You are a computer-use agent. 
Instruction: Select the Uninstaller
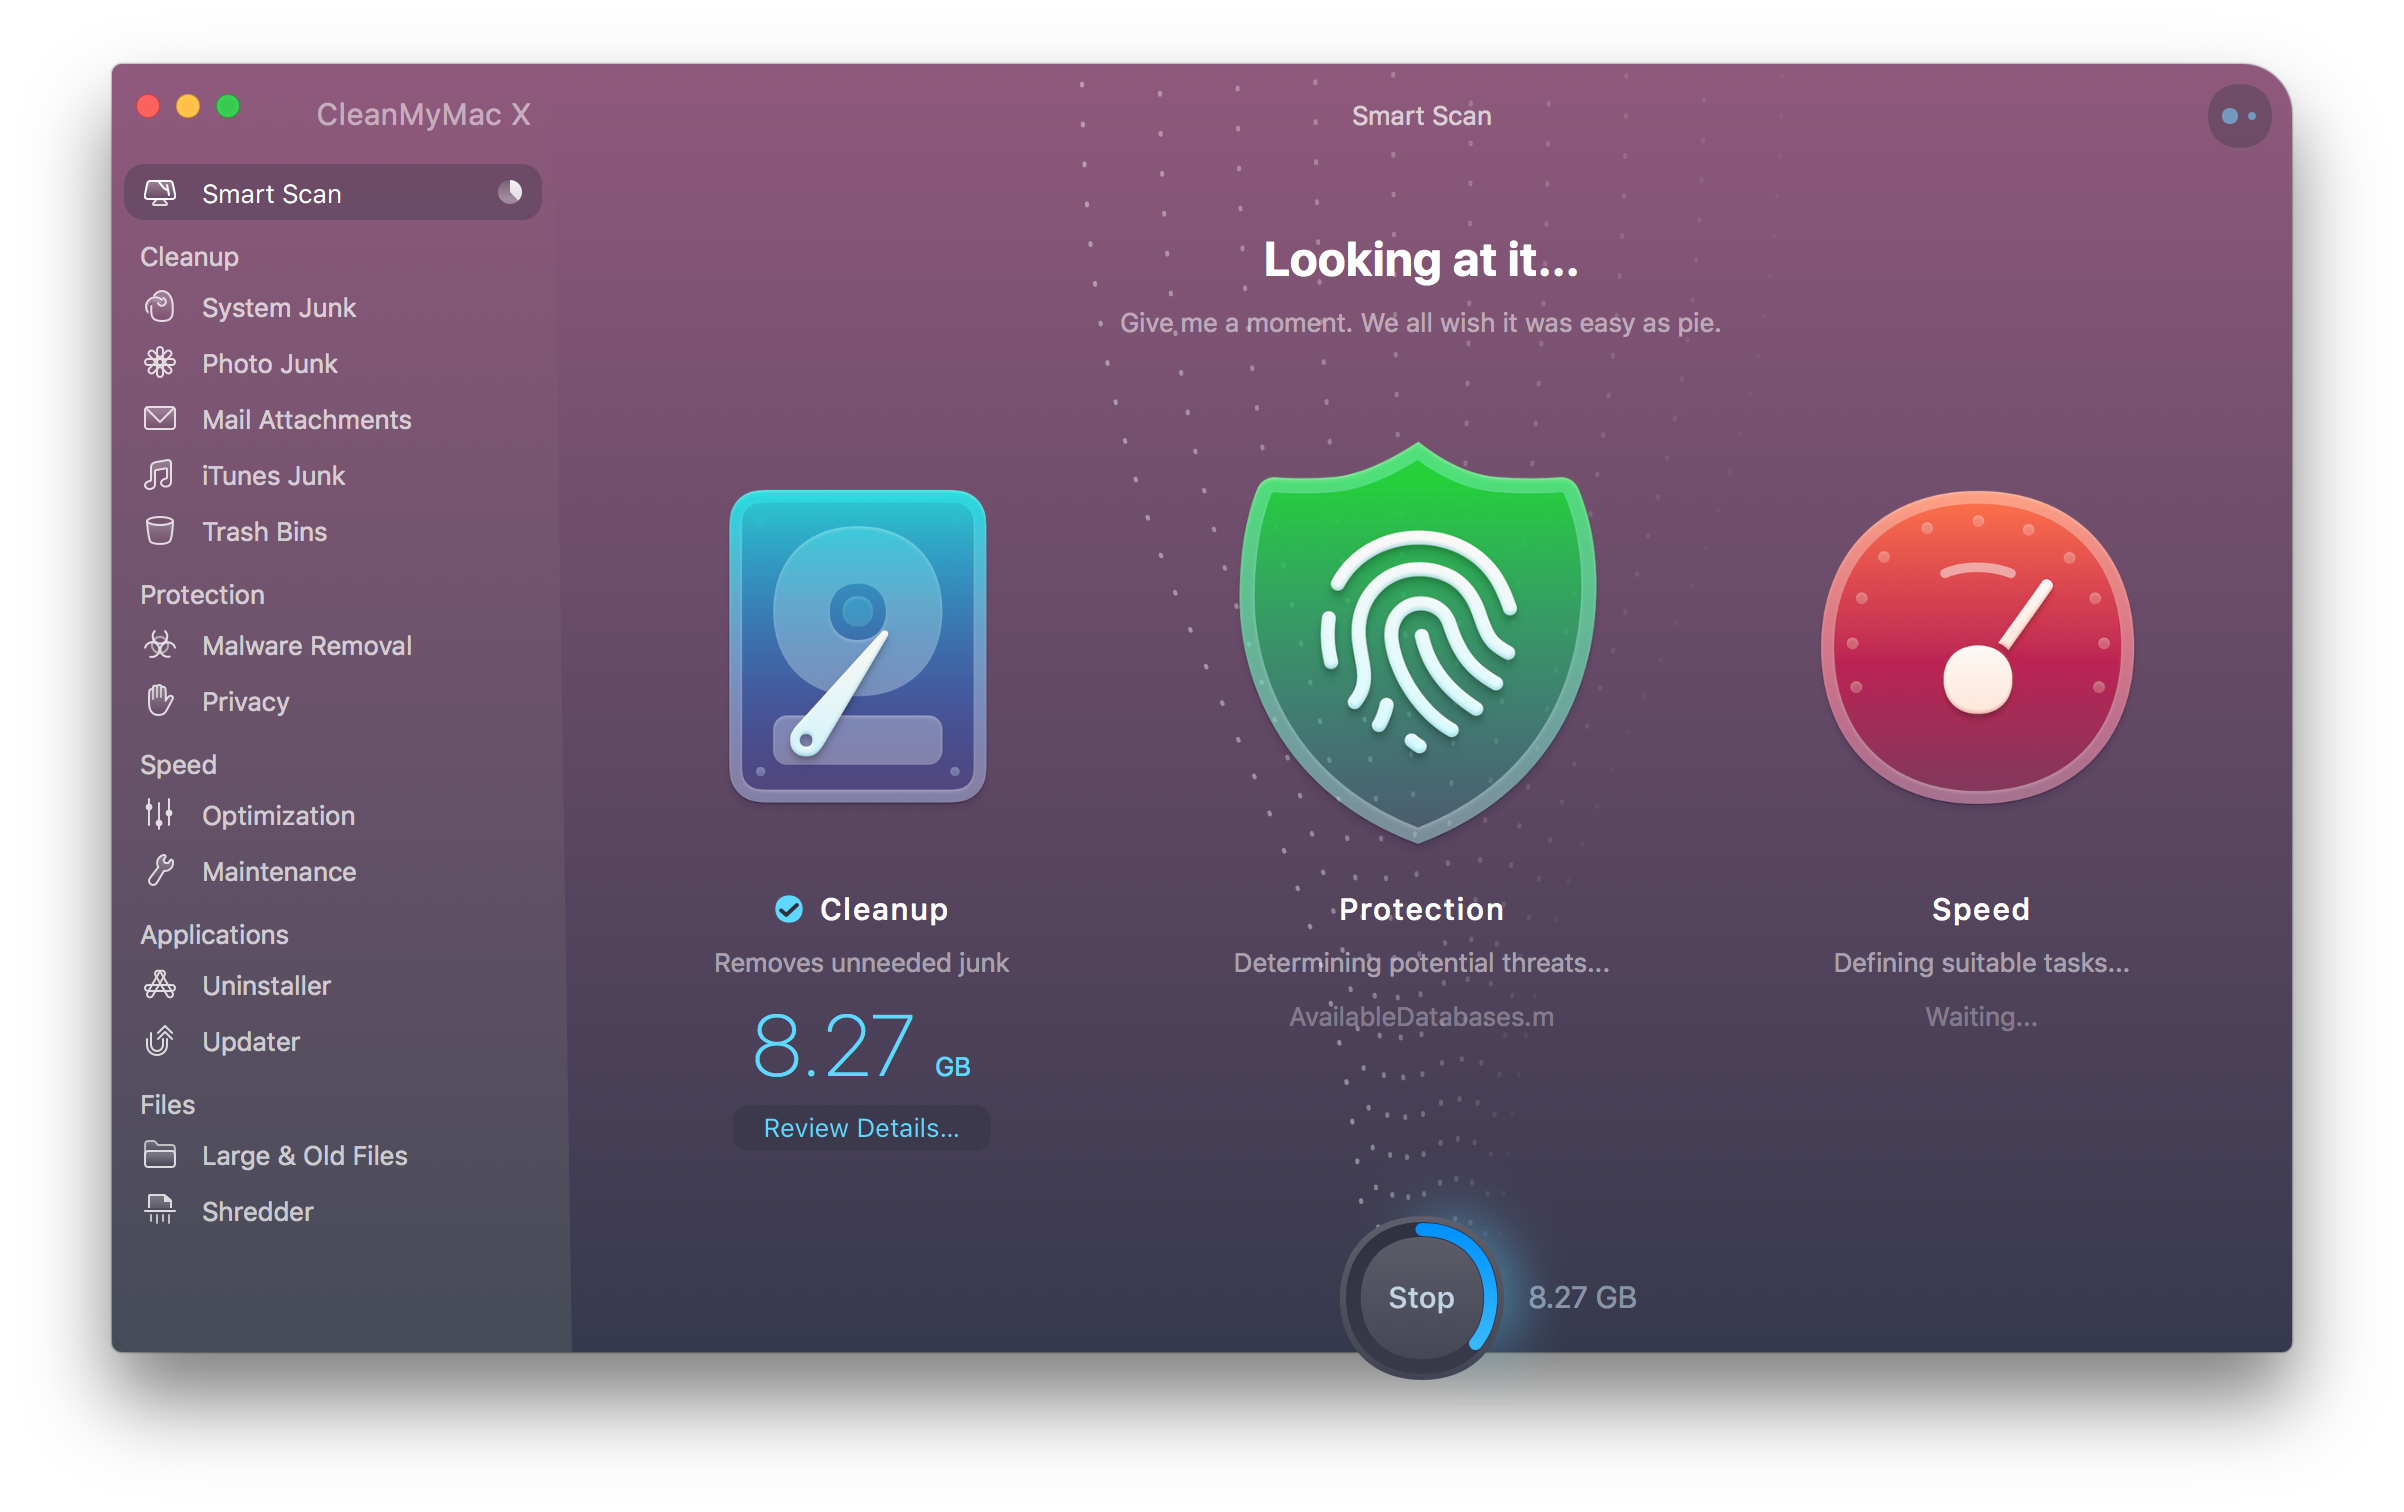266,985
